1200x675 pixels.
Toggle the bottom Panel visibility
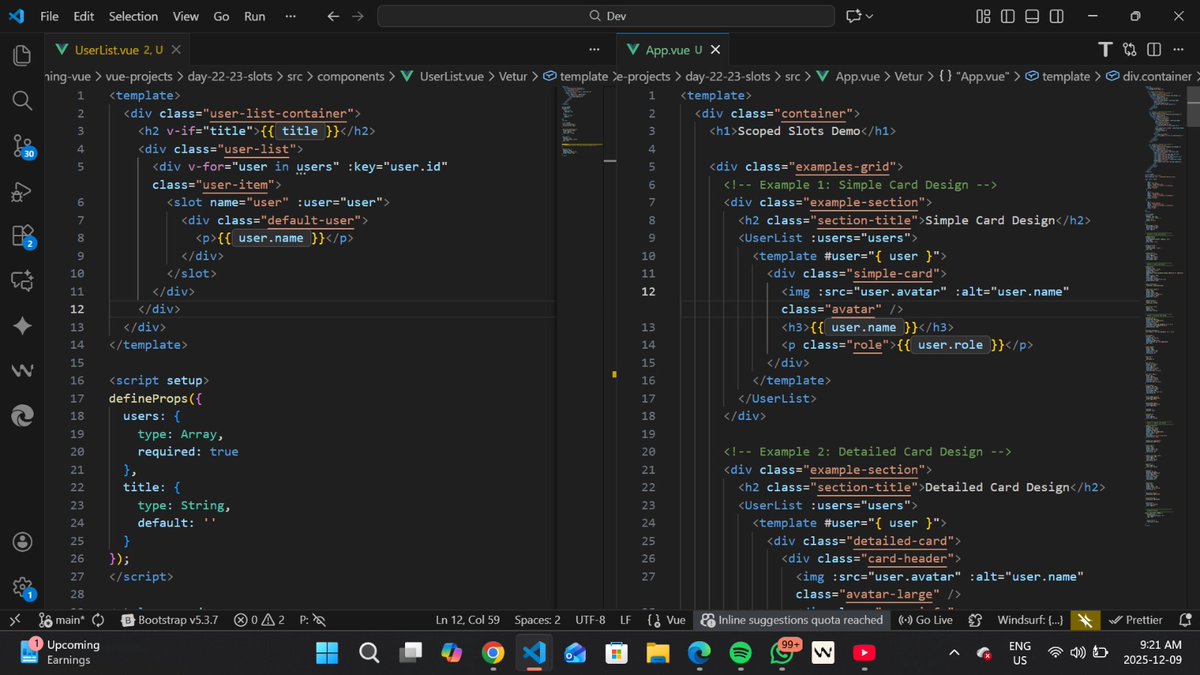pyautogui.click(x=1032, y=16)
